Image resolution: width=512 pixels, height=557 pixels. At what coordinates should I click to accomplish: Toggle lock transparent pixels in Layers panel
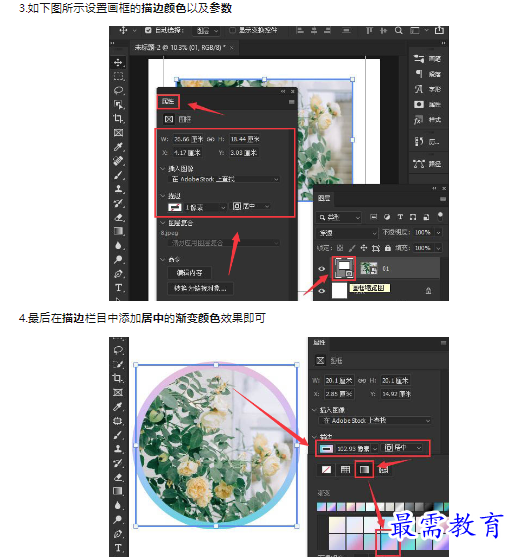[340, 248]
